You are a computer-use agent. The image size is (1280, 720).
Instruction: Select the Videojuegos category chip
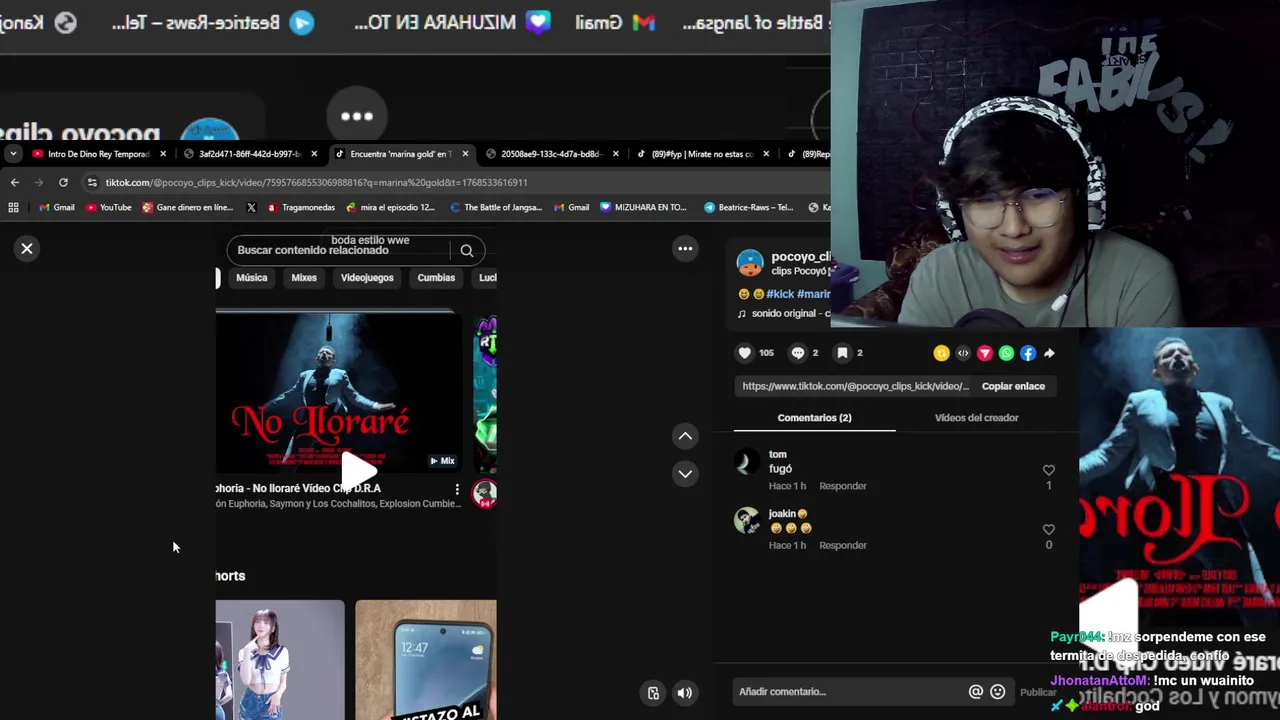click(367, 278)
